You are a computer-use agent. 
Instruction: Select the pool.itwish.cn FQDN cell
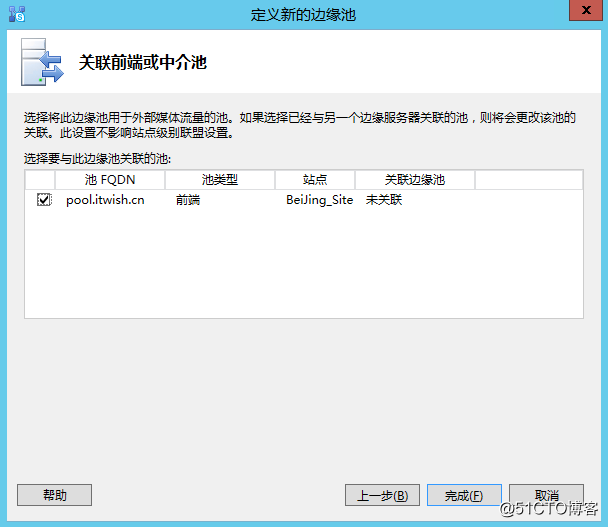pyautogui.click(x=105, y=200)
